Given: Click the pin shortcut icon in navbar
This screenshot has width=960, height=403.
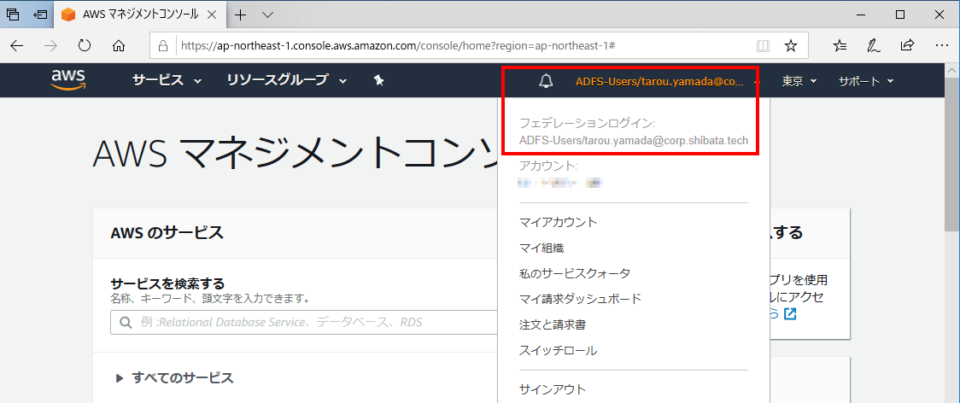Looking at the screenshot, I should 379,80.
